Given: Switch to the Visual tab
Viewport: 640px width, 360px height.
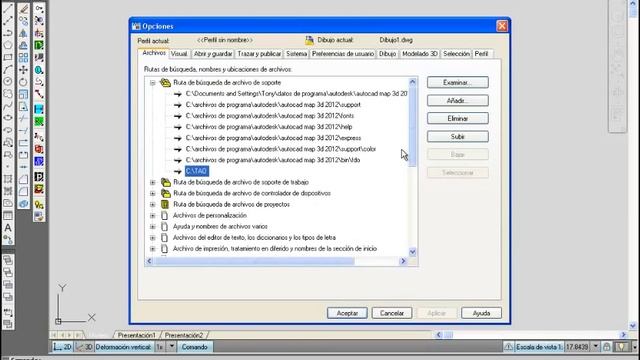Looking at the screenshot, I should (x=179, y=54).
